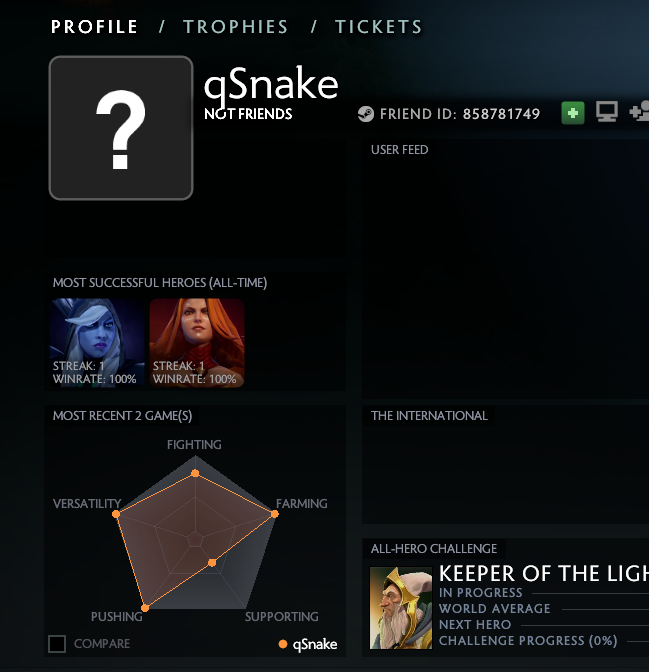Click the Fighting point on the radar chart
Viewport: 649px width, 672px height.
pyautogui.click(x=195, y=473)
